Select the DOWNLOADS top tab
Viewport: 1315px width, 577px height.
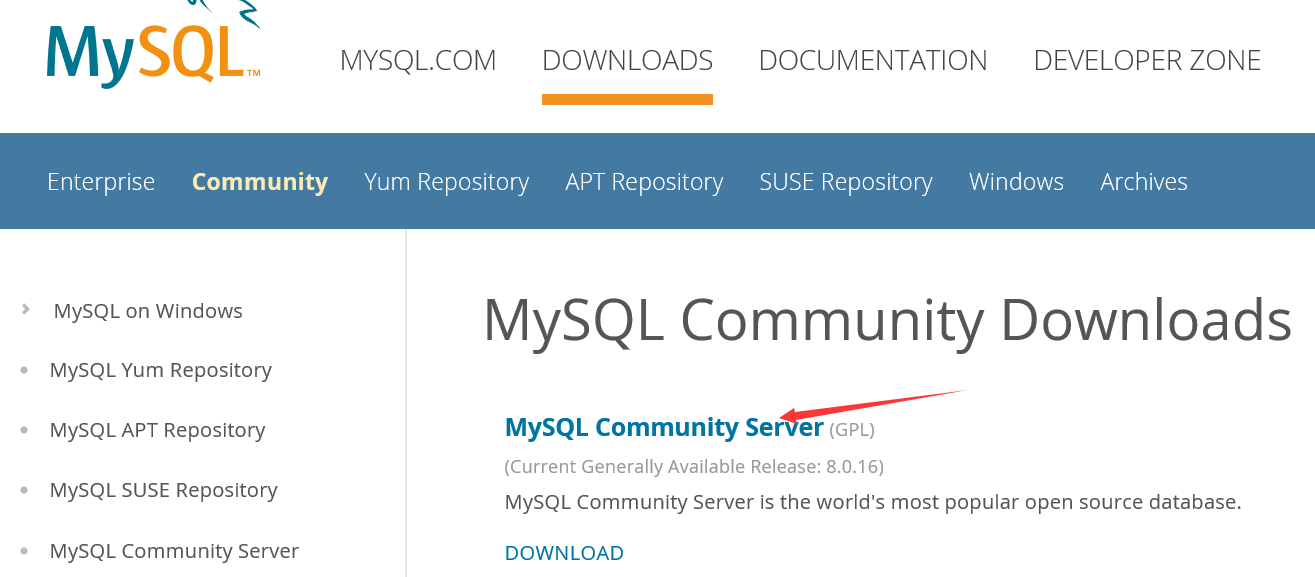click(627, 60)
